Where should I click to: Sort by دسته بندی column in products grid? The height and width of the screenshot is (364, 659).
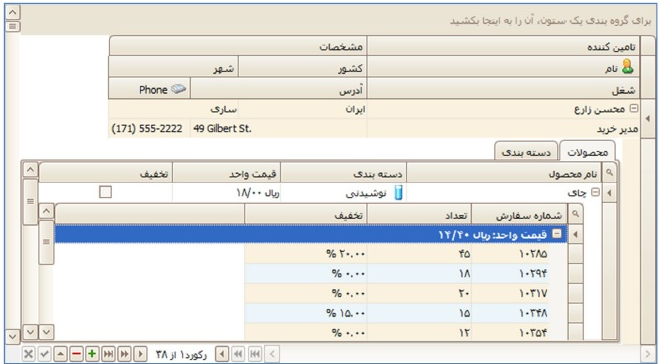pyautogui.click(x=343, y=173)
